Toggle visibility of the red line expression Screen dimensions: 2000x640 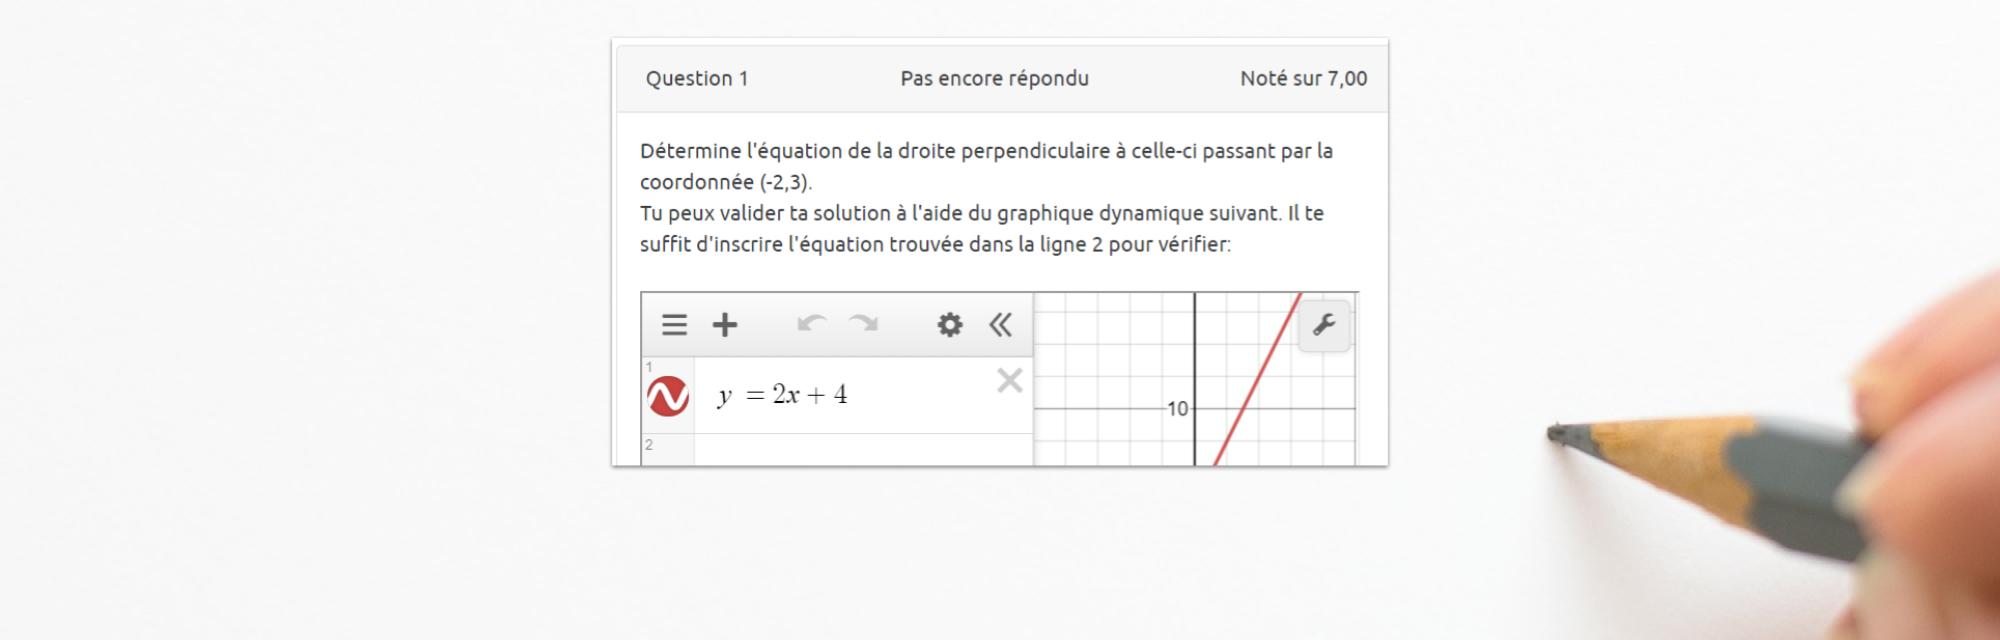[668, 396]
